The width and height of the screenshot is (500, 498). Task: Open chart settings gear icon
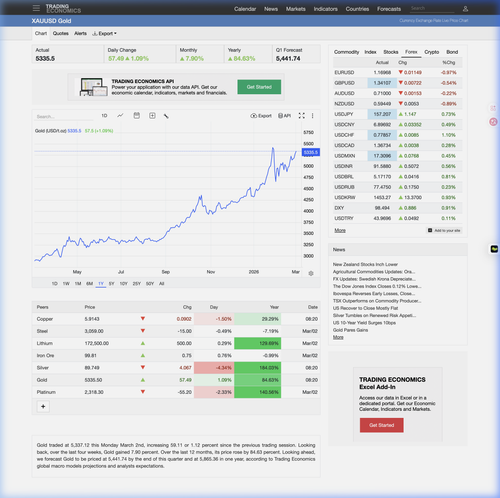[311, 273]
